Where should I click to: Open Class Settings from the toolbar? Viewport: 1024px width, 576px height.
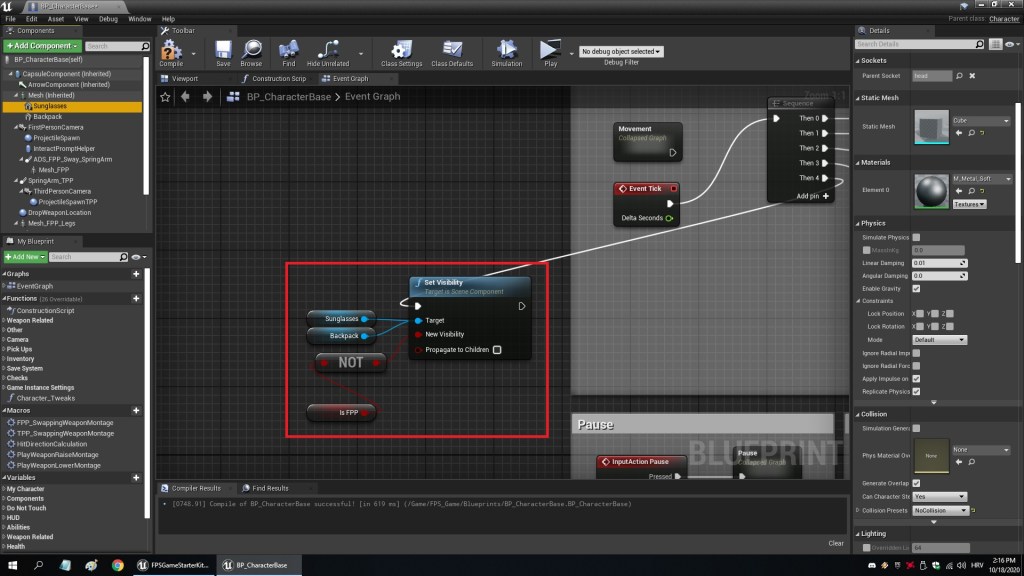tap(401, 49)
